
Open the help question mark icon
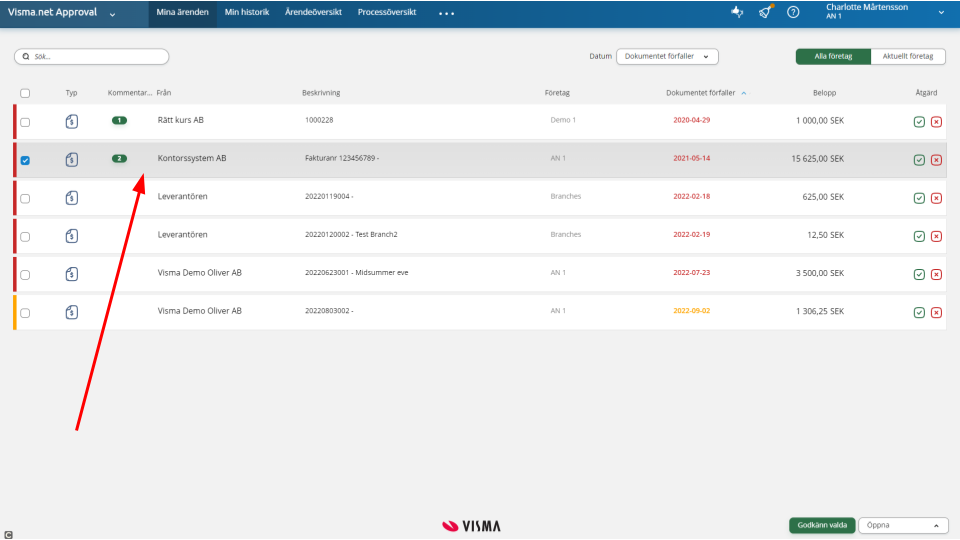coord(793,12)
